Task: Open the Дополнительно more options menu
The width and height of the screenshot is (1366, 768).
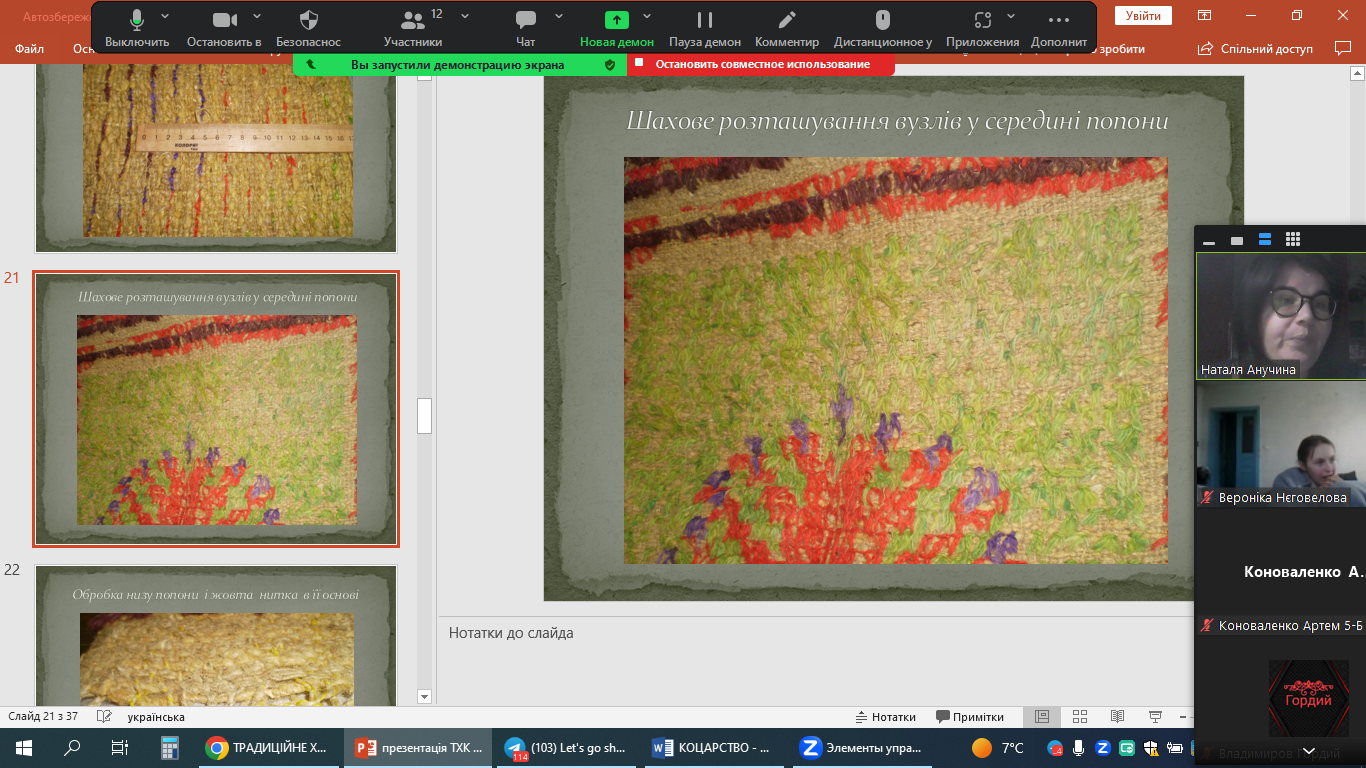Action: pos(1058,27)
